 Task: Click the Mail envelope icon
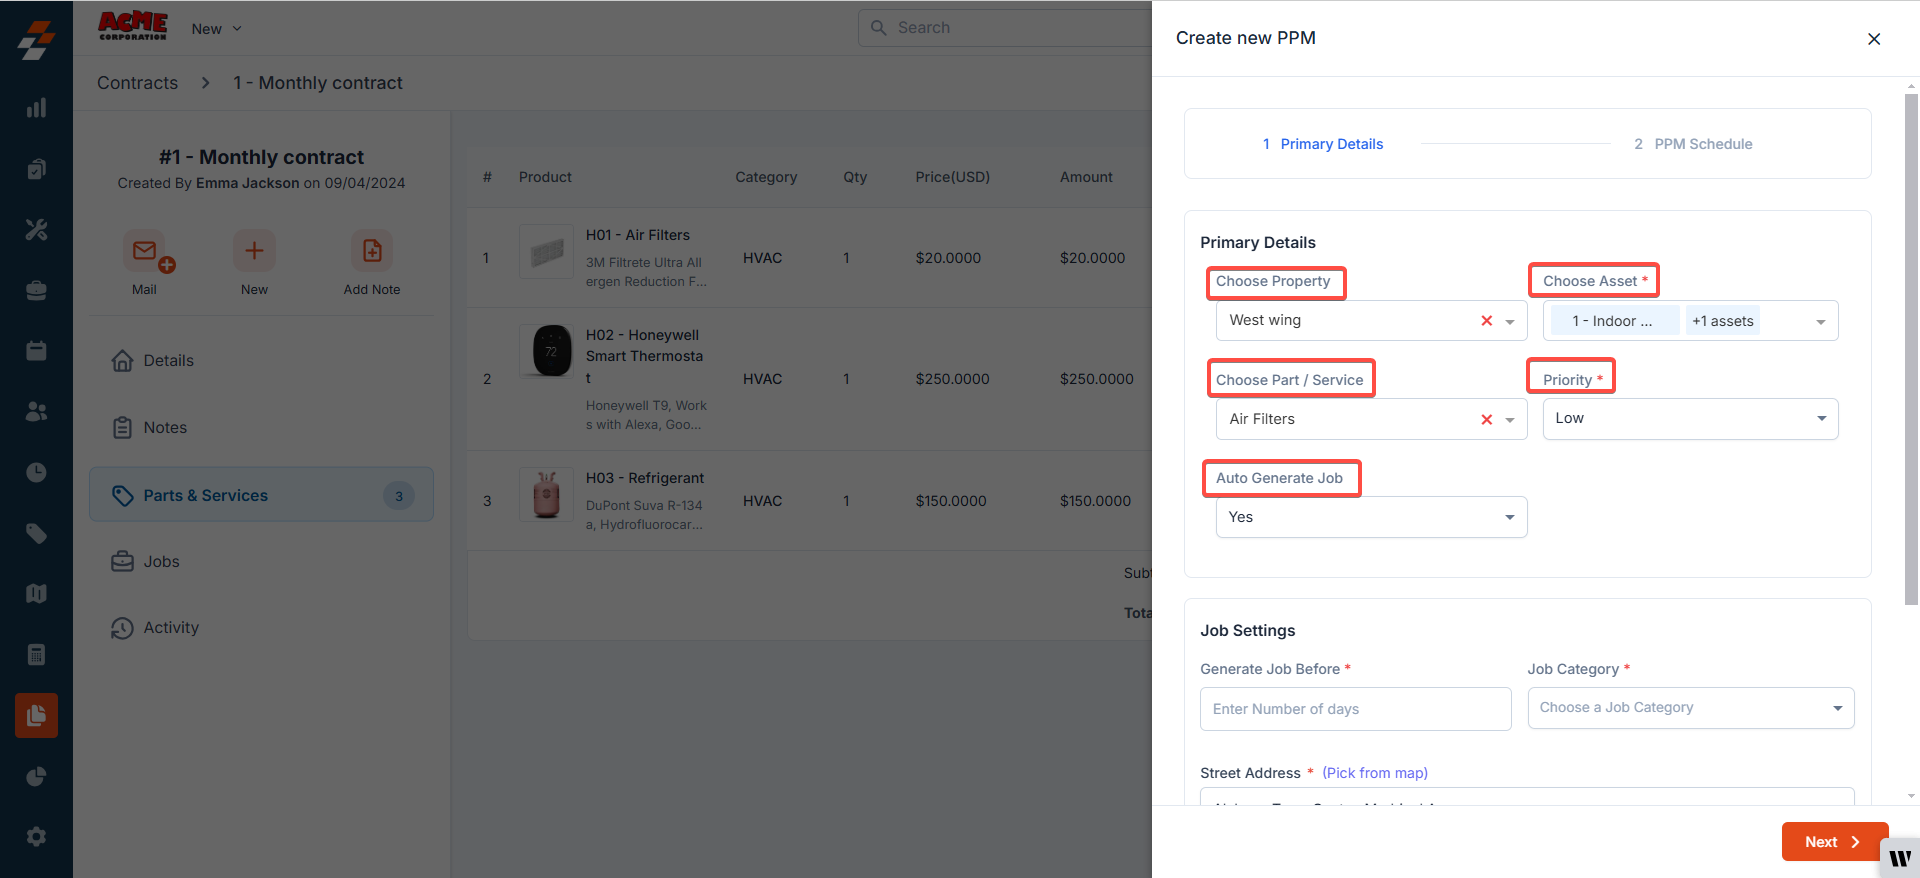click(145, 251)
